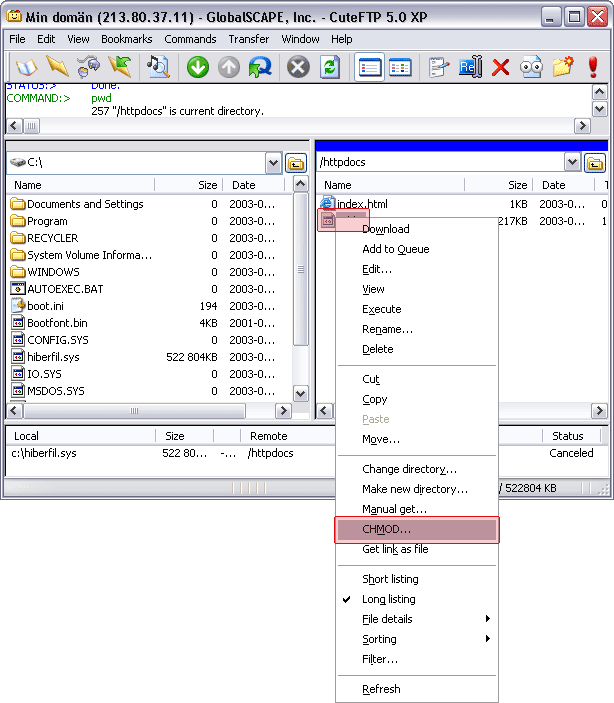Screen dimensions: 614x703
Task: Open the remote /httpdocs path dropdown
Action: pos(572,163)
